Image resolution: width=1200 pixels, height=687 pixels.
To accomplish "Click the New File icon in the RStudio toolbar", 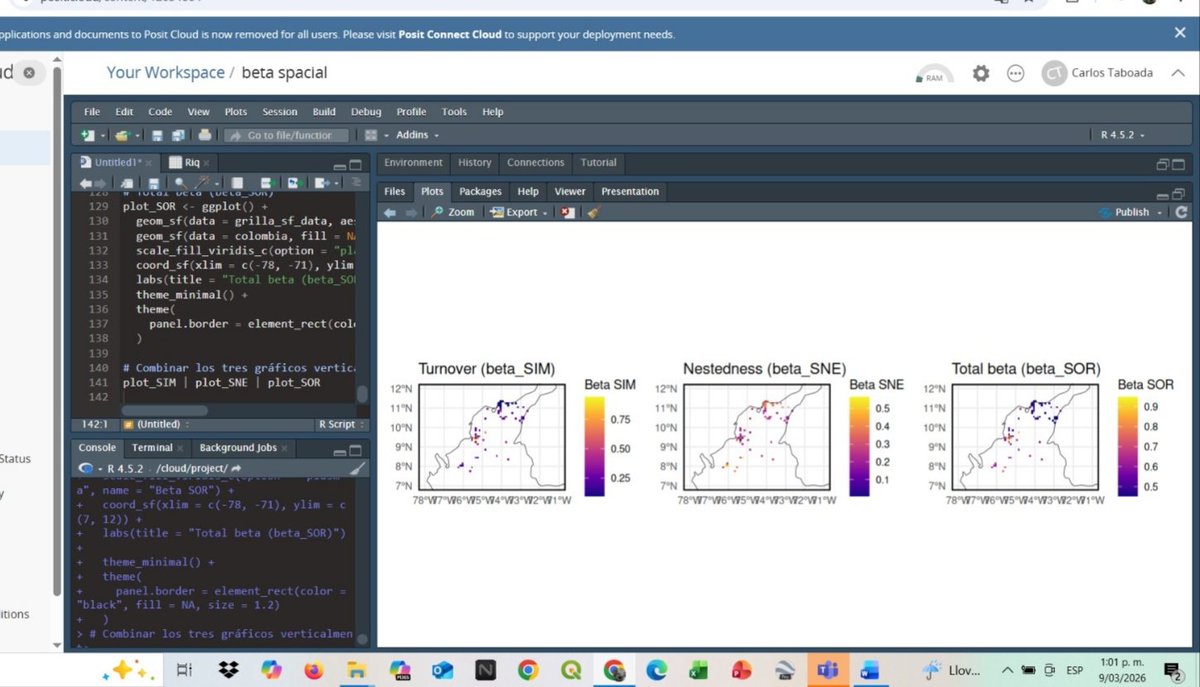I will coord(88,135).
